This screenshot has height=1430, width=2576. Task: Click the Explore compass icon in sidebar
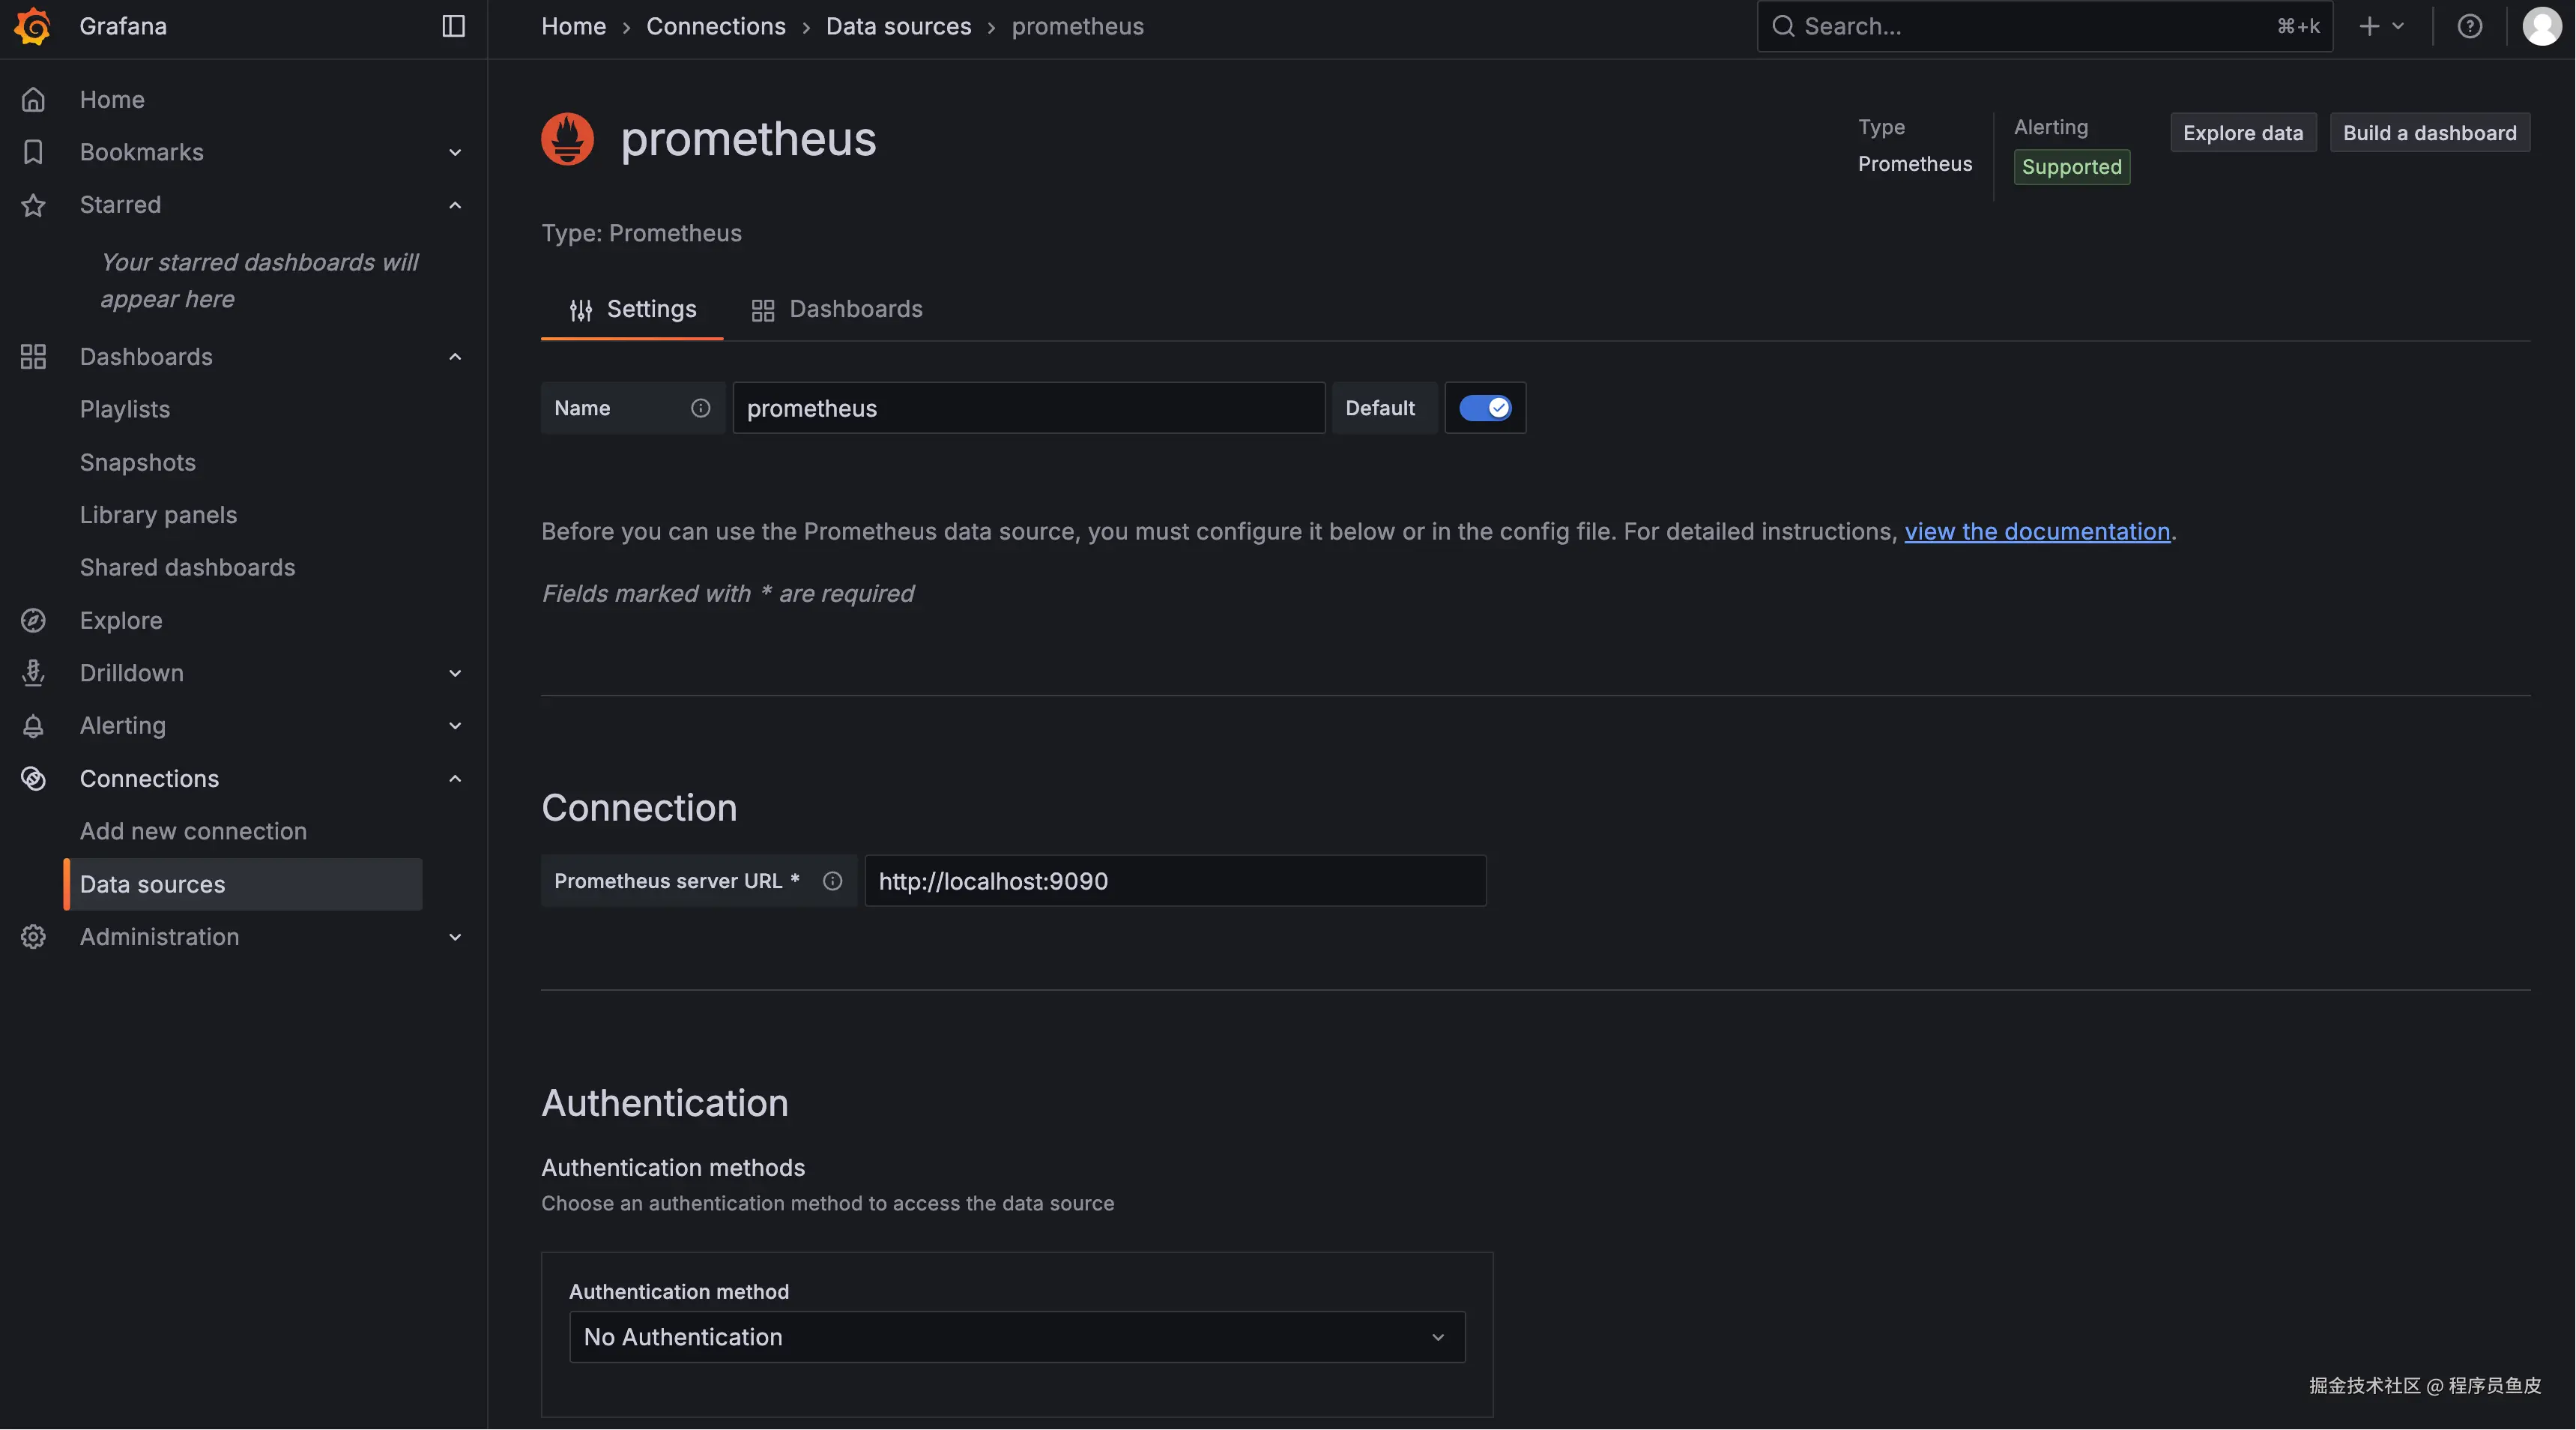pyautogui.click(x=33, y=620)
